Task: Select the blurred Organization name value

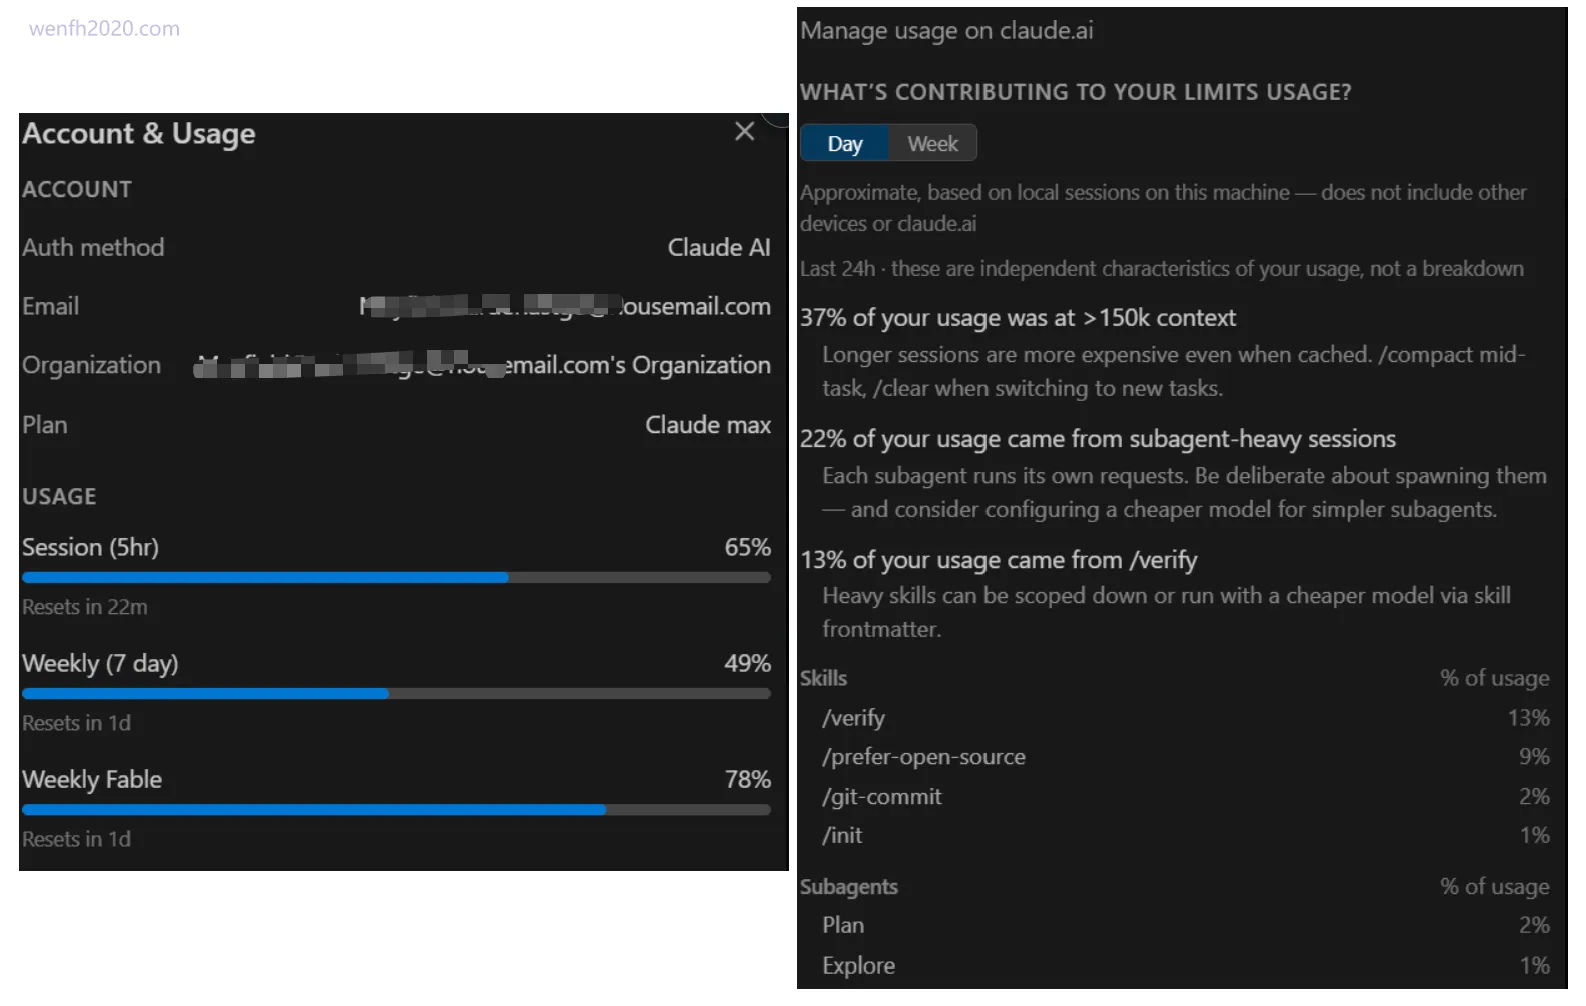Action: pyautogui.click(x=482, y=366)
